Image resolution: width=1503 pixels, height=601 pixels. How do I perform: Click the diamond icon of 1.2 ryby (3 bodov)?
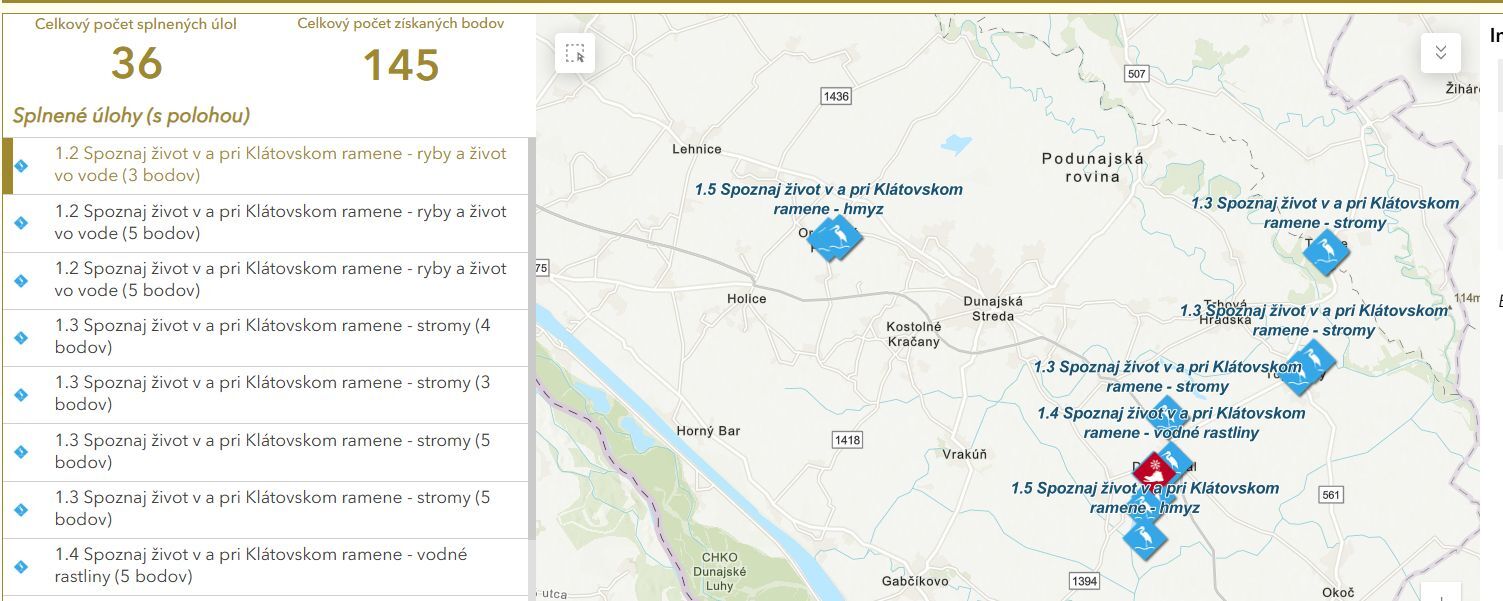pos(21,165)
